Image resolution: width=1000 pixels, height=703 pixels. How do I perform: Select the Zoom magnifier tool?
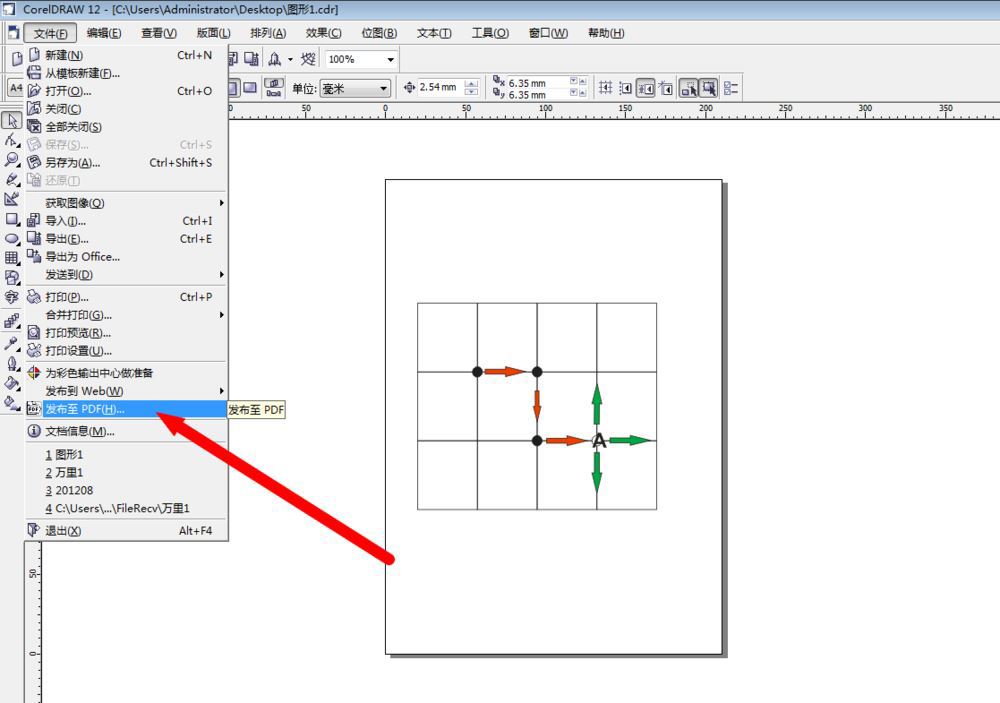click(12, 160)
